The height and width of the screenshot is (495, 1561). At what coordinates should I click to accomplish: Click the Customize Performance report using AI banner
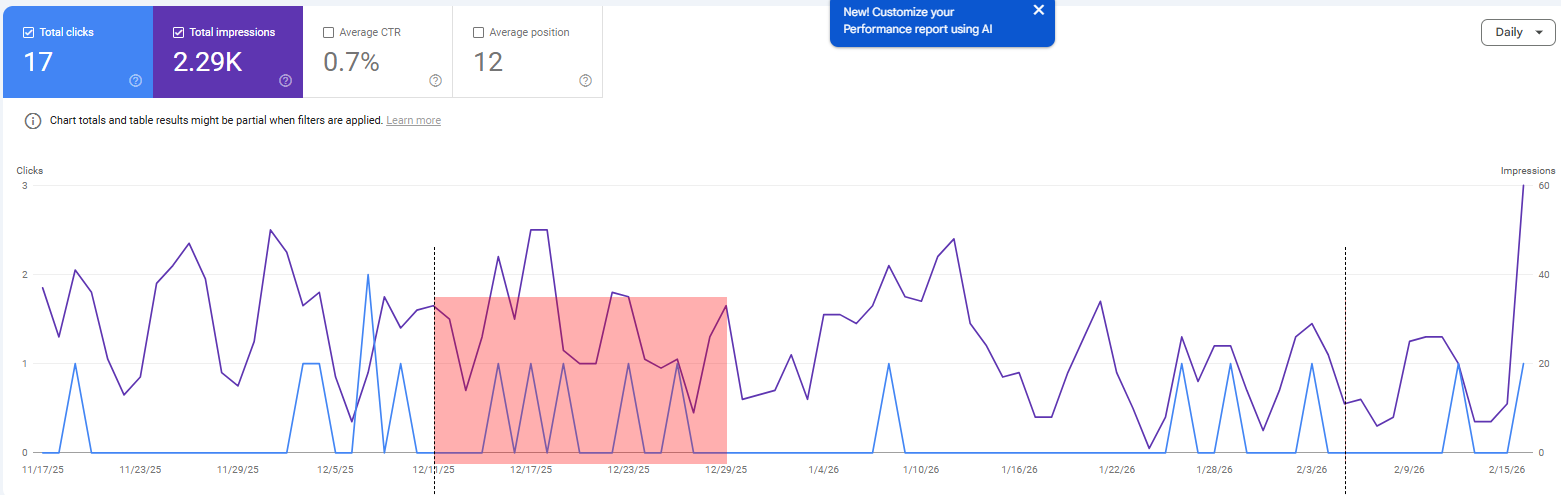(920, 21)
